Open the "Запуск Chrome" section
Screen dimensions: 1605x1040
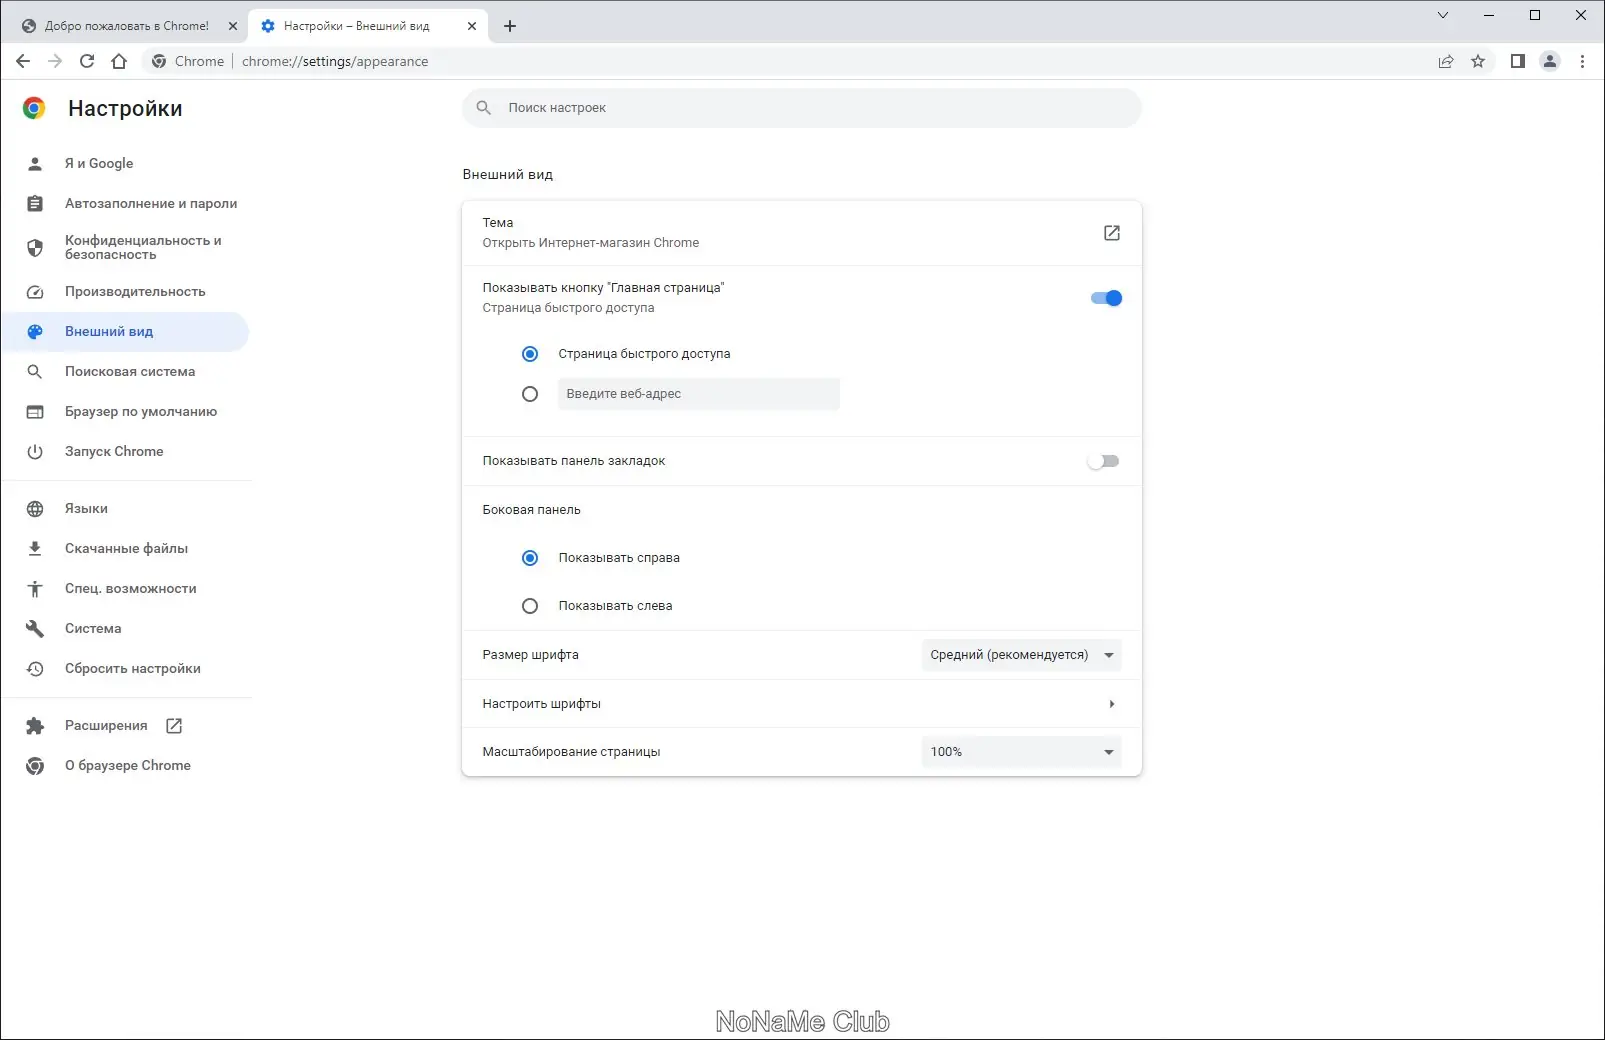[113, 451]
